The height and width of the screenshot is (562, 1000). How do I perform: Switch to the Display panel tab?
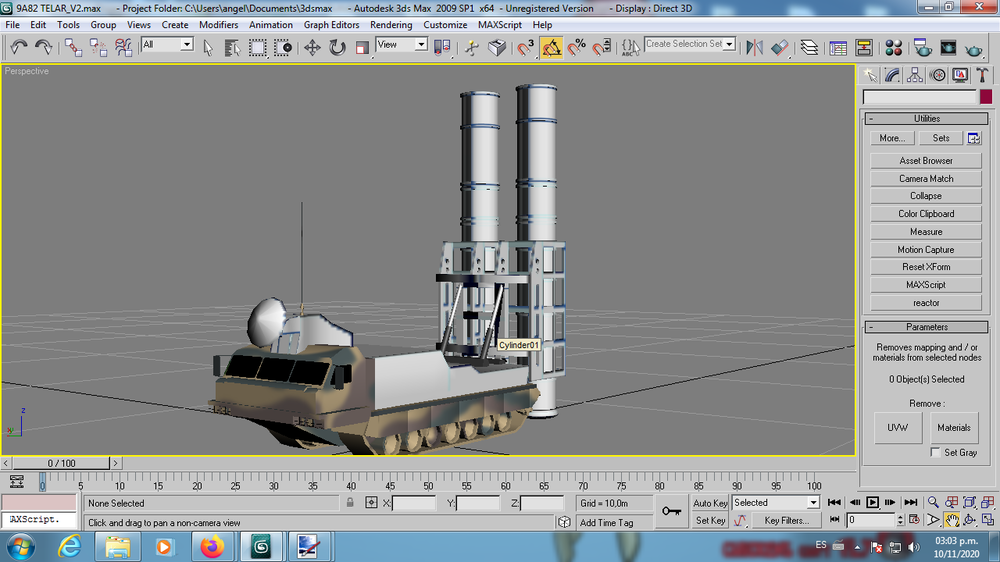pos(960,75)
